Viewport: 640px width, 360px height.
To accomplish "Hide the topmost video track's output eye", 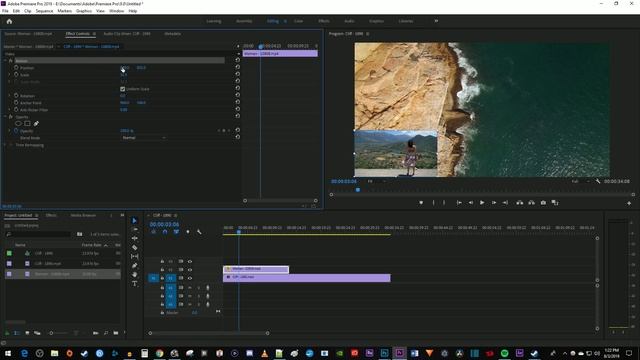I will pyautogui.click(x=190, y=261).
